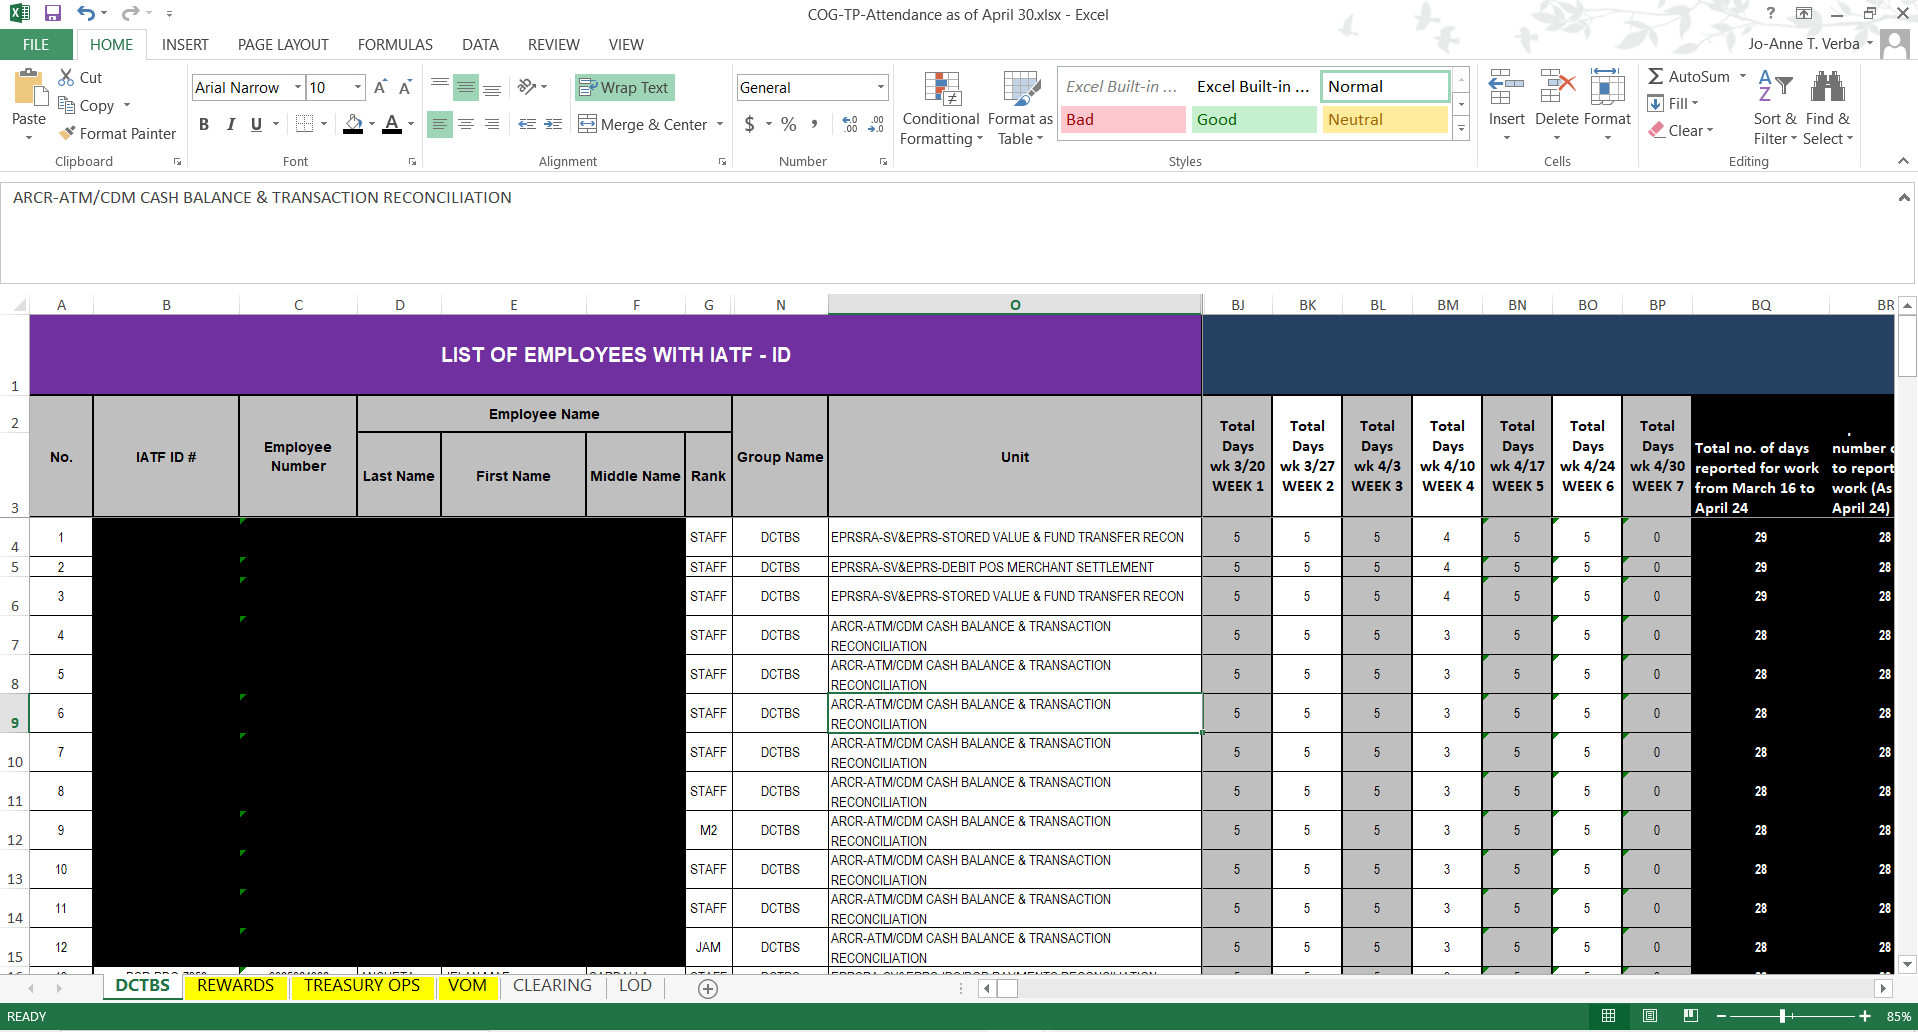Open Format as Table gallery

point(1020,108)
